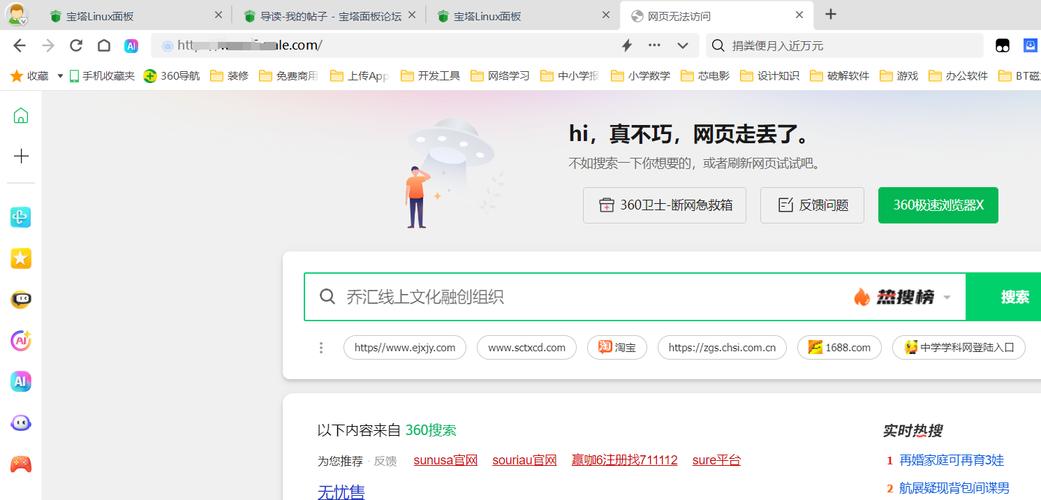
Task: Click the 中学学科网登陆入口 chip
Action: click(959, 347)
